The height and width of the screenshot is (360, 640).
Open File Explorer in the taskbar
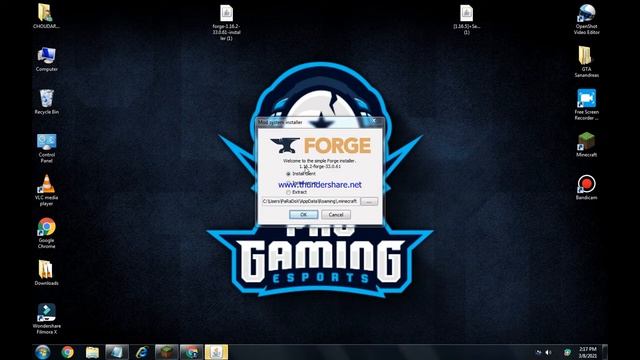click(92, 352)
